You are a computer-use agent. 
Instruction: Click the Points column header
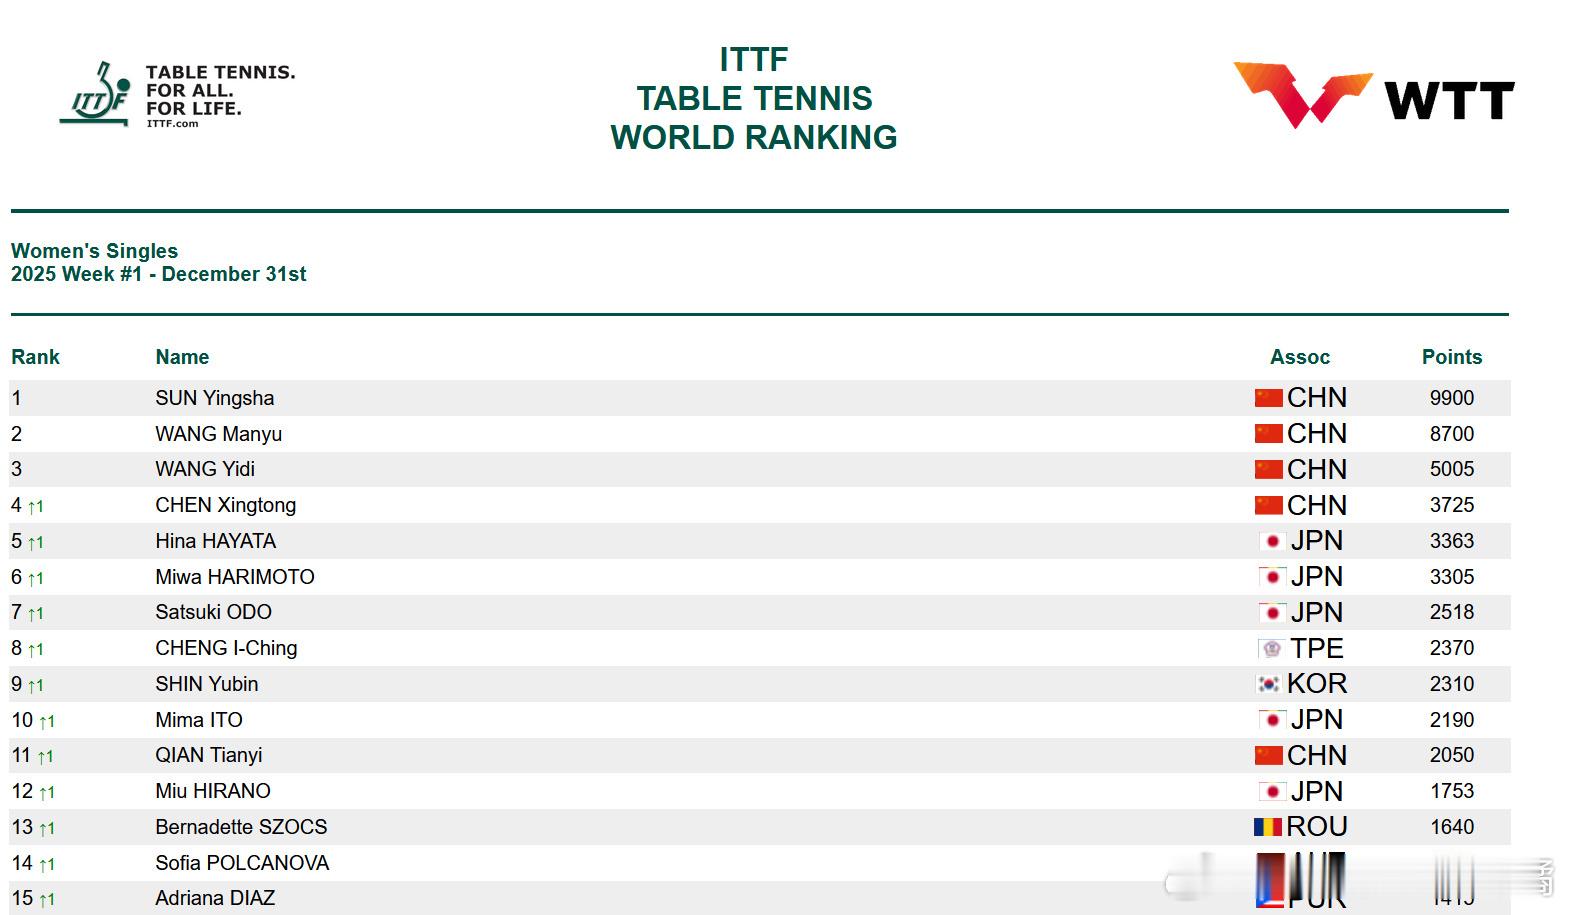(1452, 357)
